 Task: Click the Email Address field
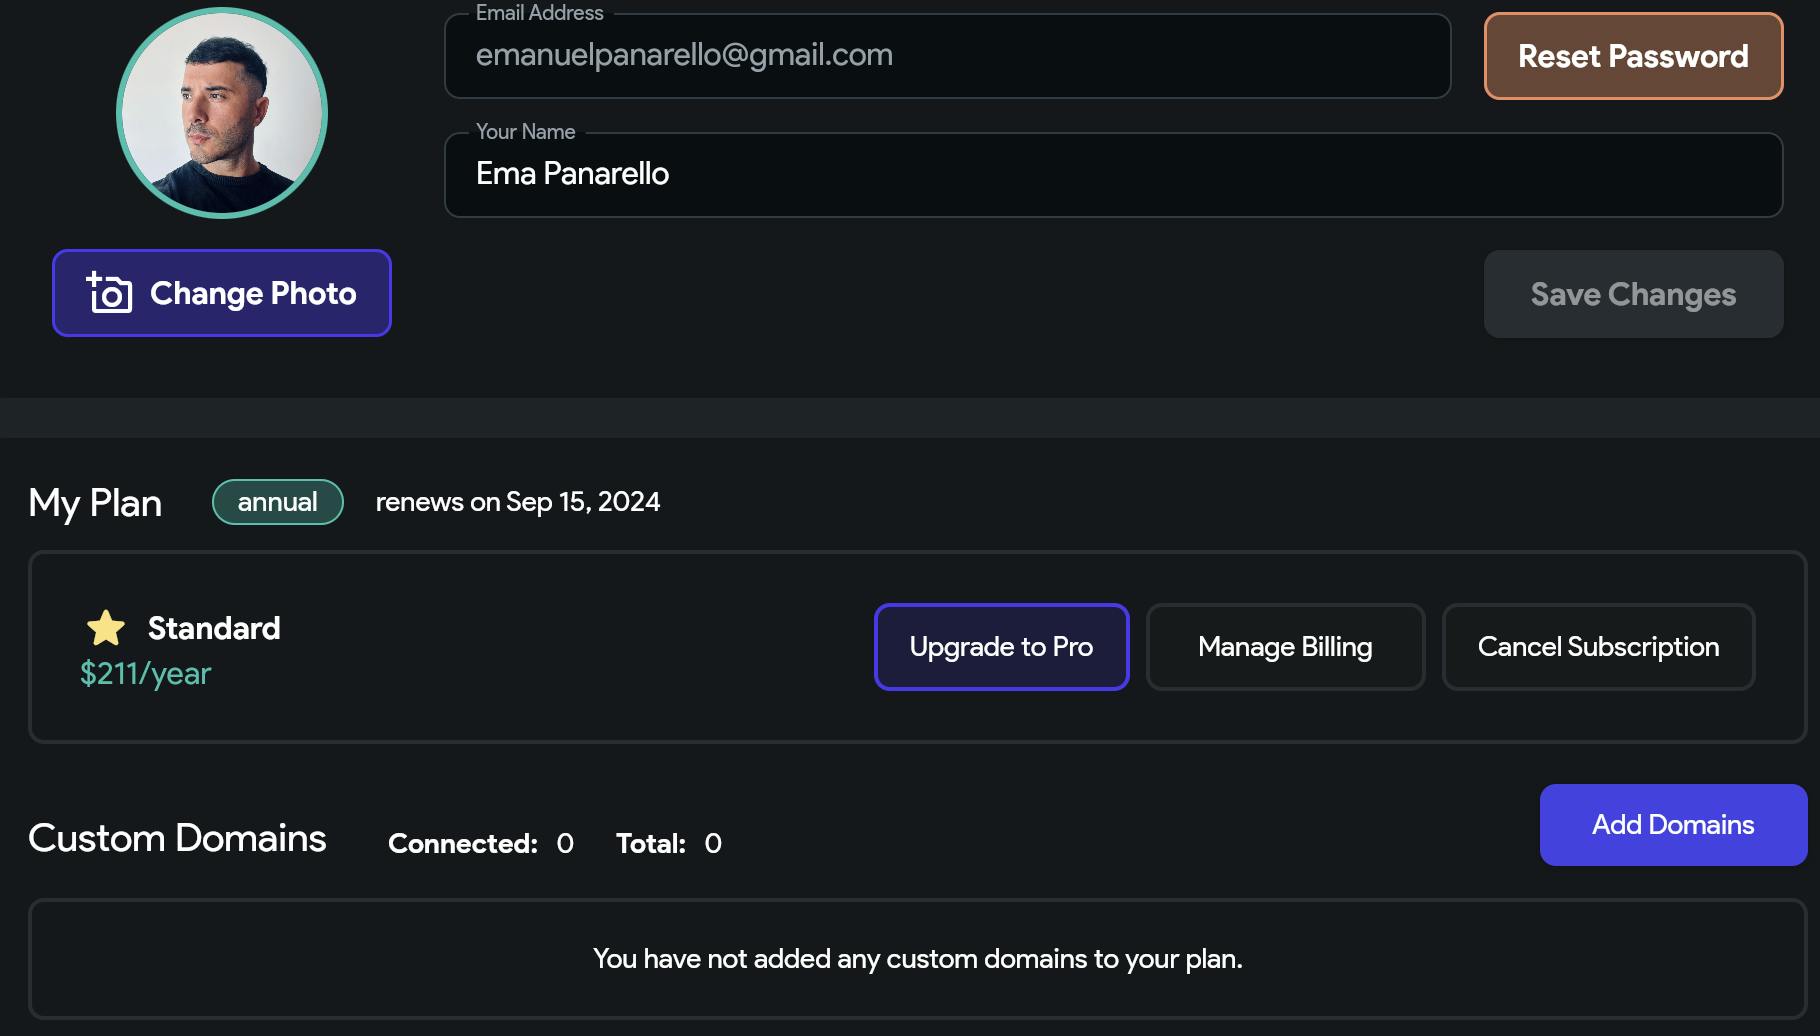click(947, 56)
